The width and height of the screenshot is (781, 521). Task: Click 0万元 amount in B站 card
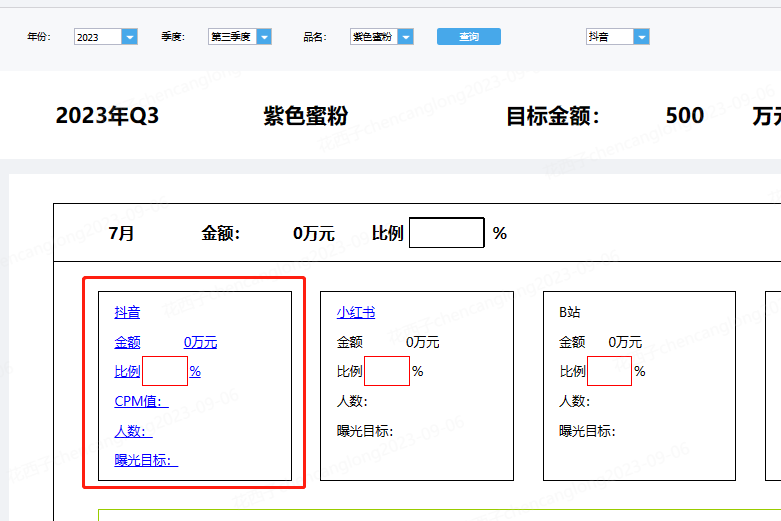click(625, 342)
